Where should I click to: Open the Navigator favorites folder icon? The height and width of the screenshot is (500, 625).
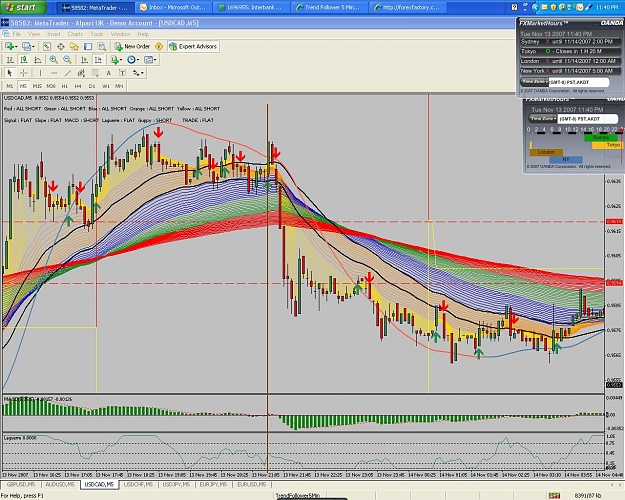pyautogui.click(x=74, y=47)
